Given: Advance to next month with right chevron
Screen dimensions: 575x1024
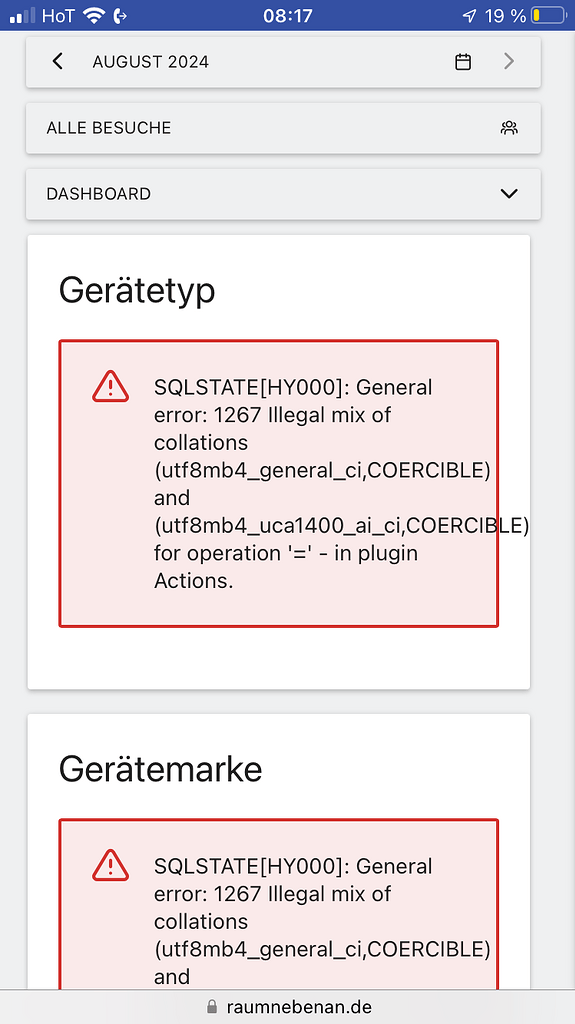Looking at the screenshot, I should point(508,61).
